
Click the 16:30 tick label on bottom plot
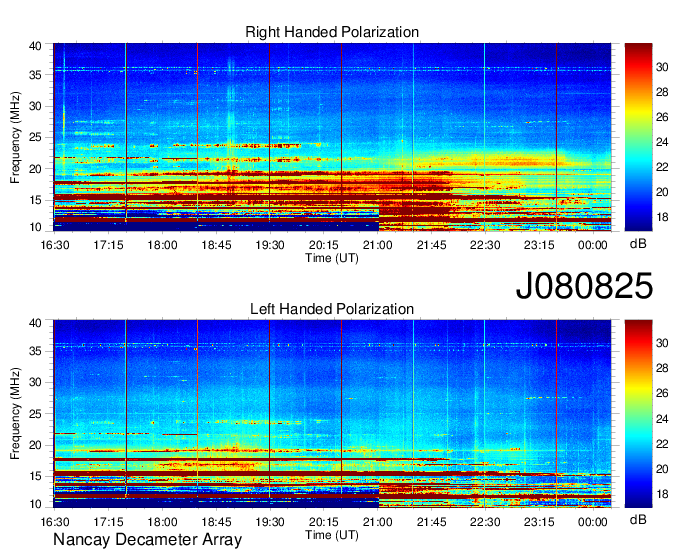pos(55,522)
